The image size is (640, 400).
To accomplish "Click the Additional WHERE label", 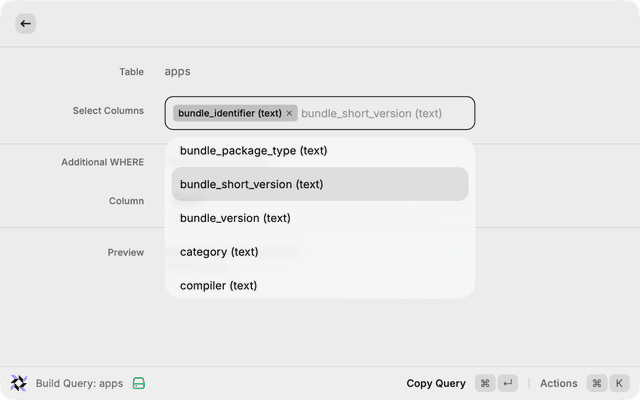I will point(102,162).
